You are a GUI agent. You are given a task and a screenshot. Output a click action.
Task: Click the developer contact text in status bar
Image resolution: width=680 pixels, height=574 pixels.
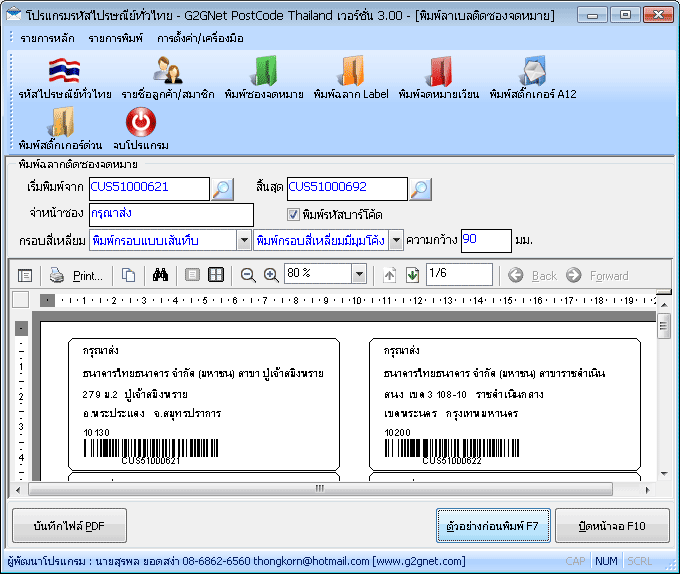point(236,561)
